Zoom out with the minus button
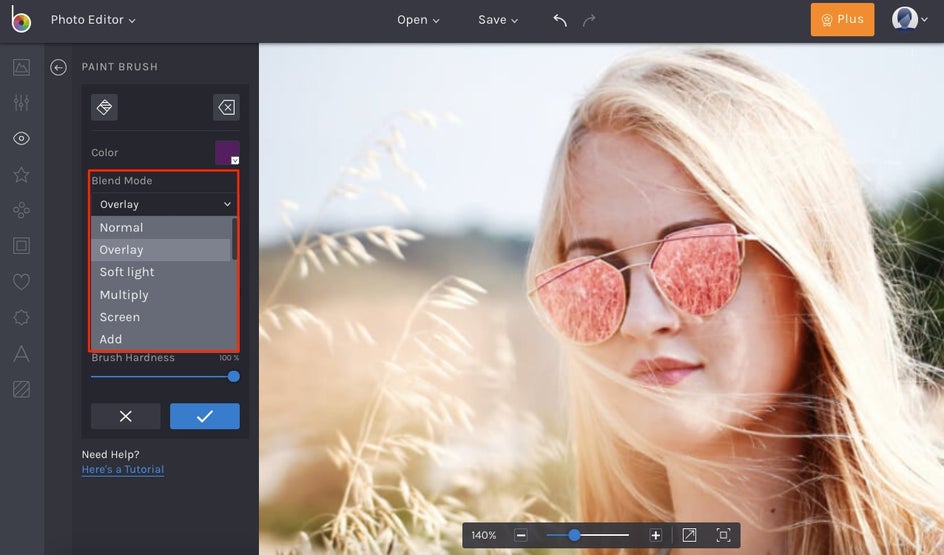 521,535
